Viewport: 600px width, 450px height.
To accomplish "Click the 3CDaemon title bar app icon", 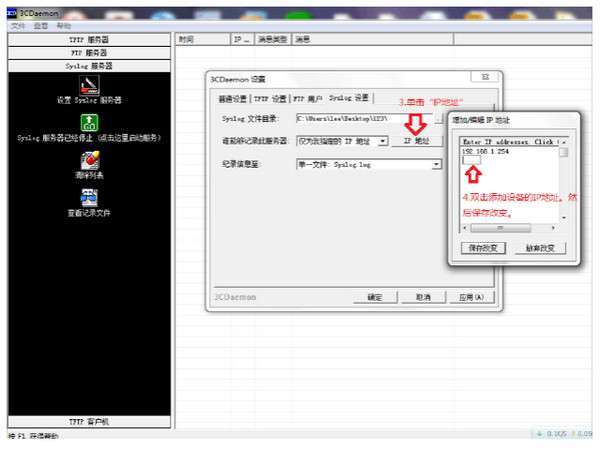I will (11, 13).
